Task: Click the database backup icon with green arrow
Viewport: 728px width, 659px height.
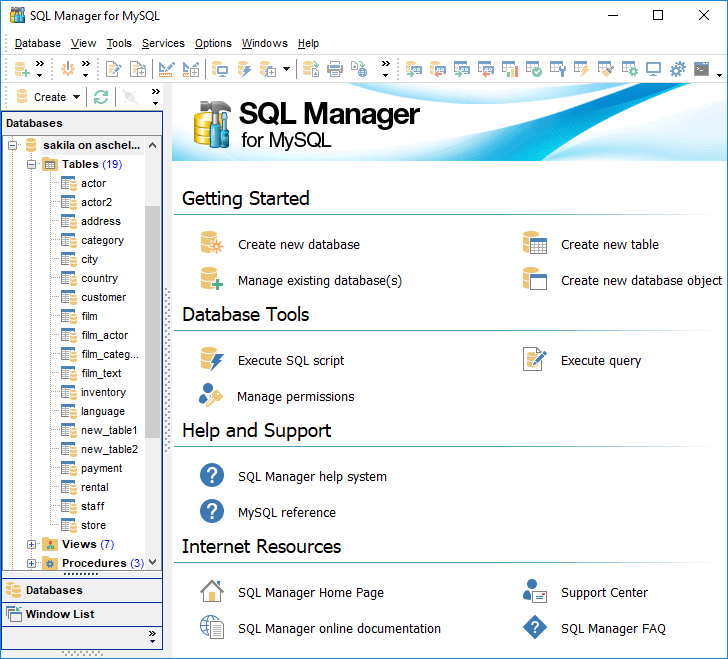Action: tap(413, 69)
